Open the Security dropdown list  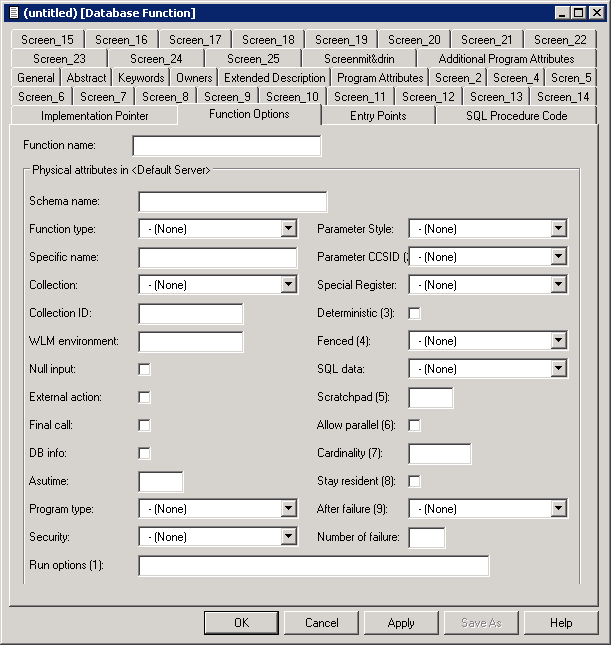(x=288, y=537)
